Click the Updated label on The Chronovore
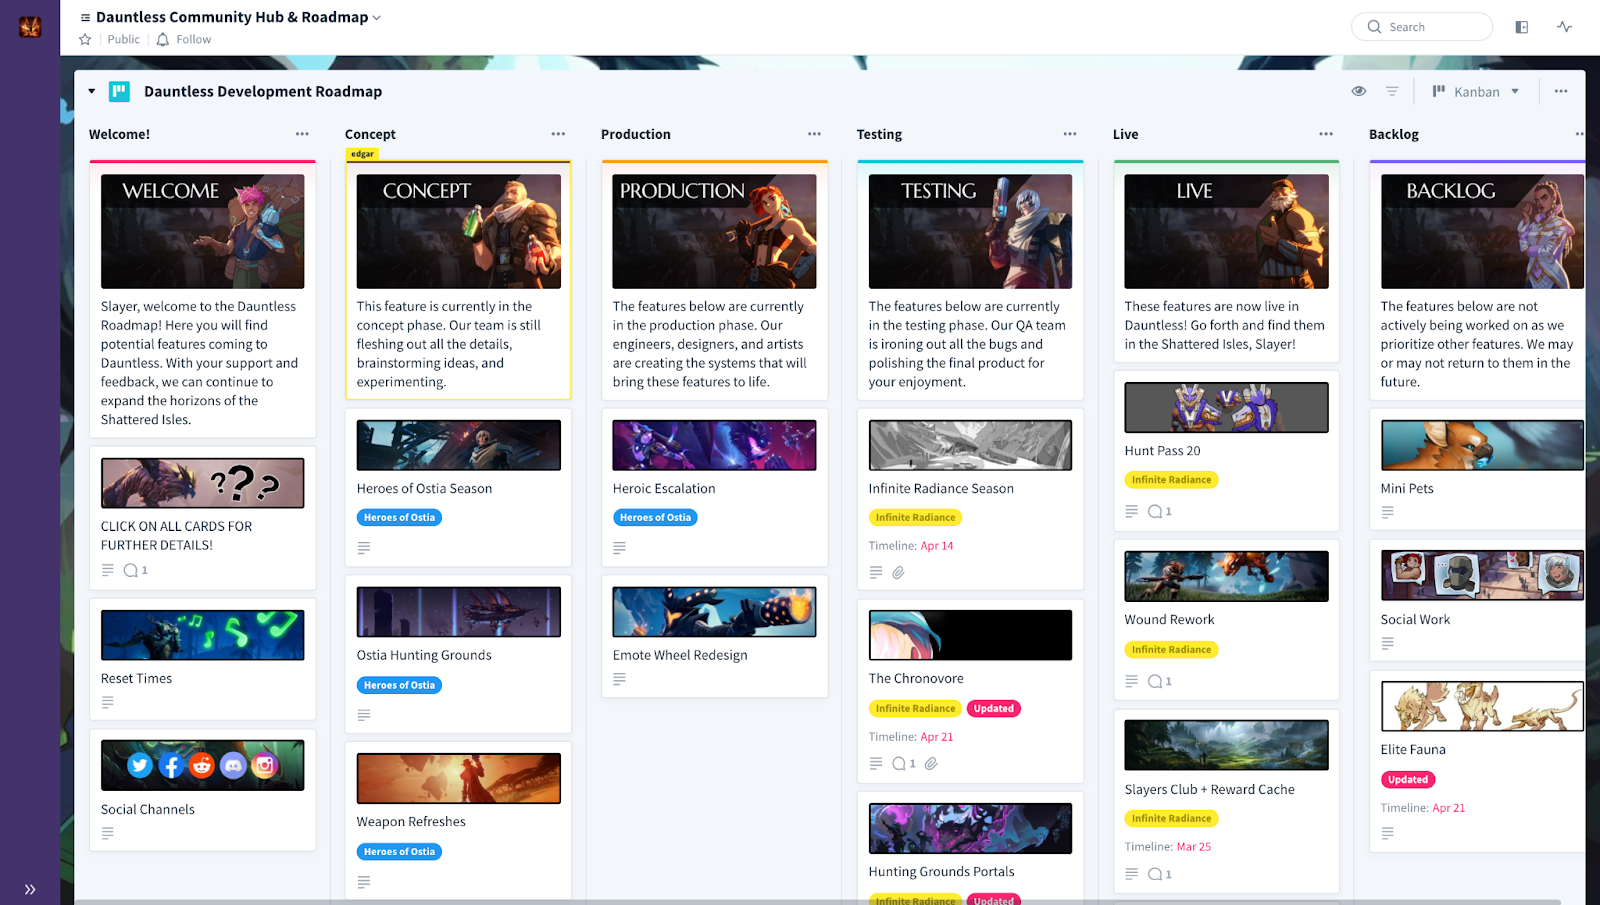This screenshot has width=1600, height=905. [x=994, y=709]
